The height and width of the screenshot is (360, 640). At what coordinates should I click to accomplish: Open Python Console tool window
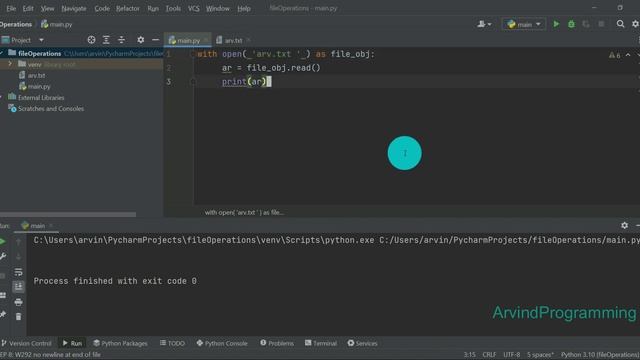[x=222, y=343]
